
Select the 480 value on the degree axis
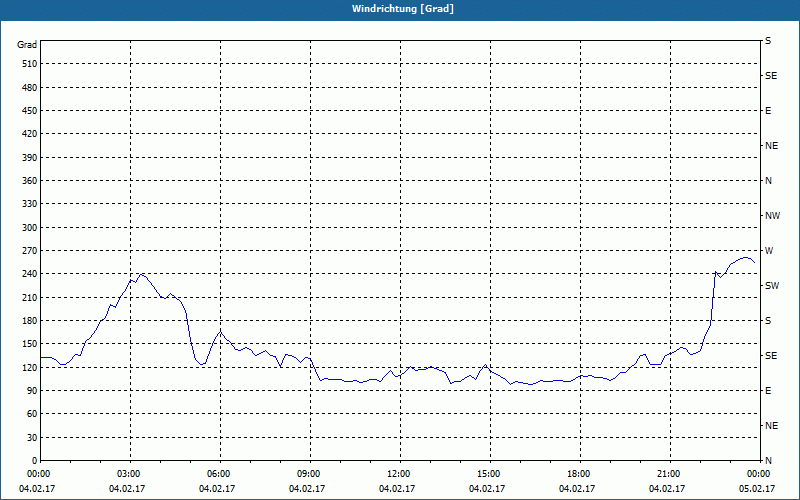point(30,88)
